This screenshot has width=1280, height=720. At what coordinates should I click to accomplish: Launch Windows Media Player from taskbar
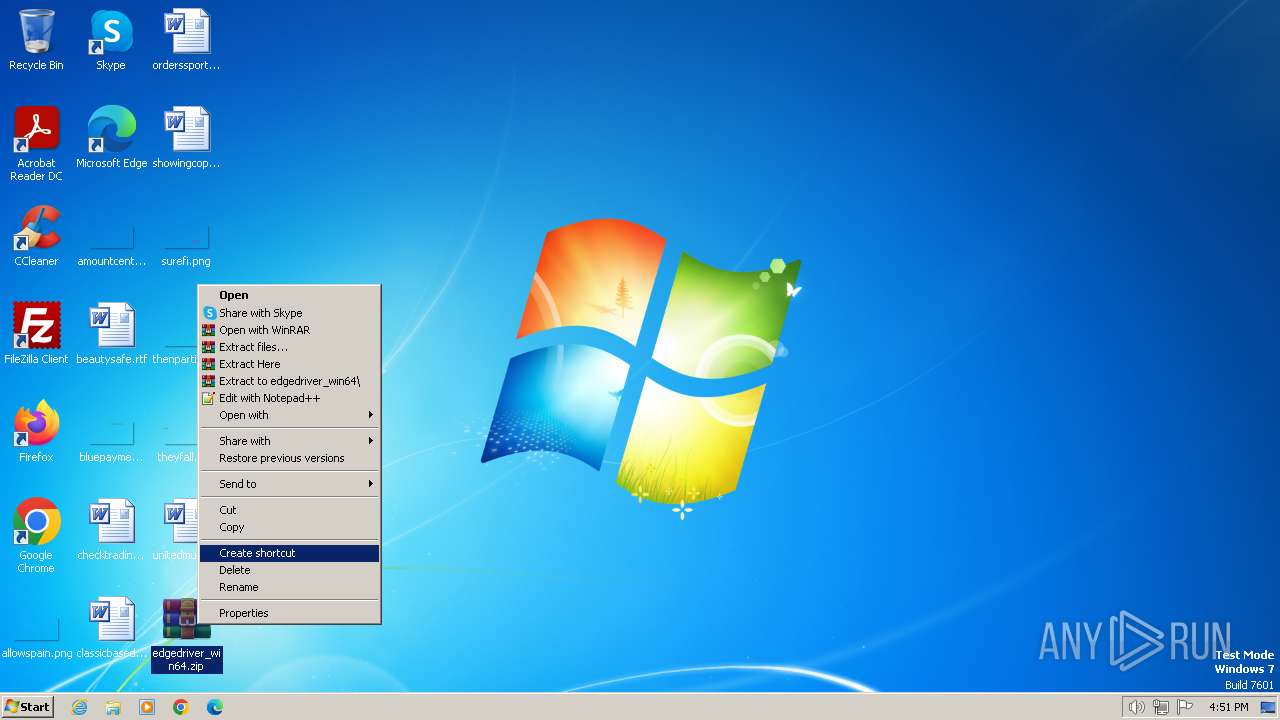tap(147, 707)
